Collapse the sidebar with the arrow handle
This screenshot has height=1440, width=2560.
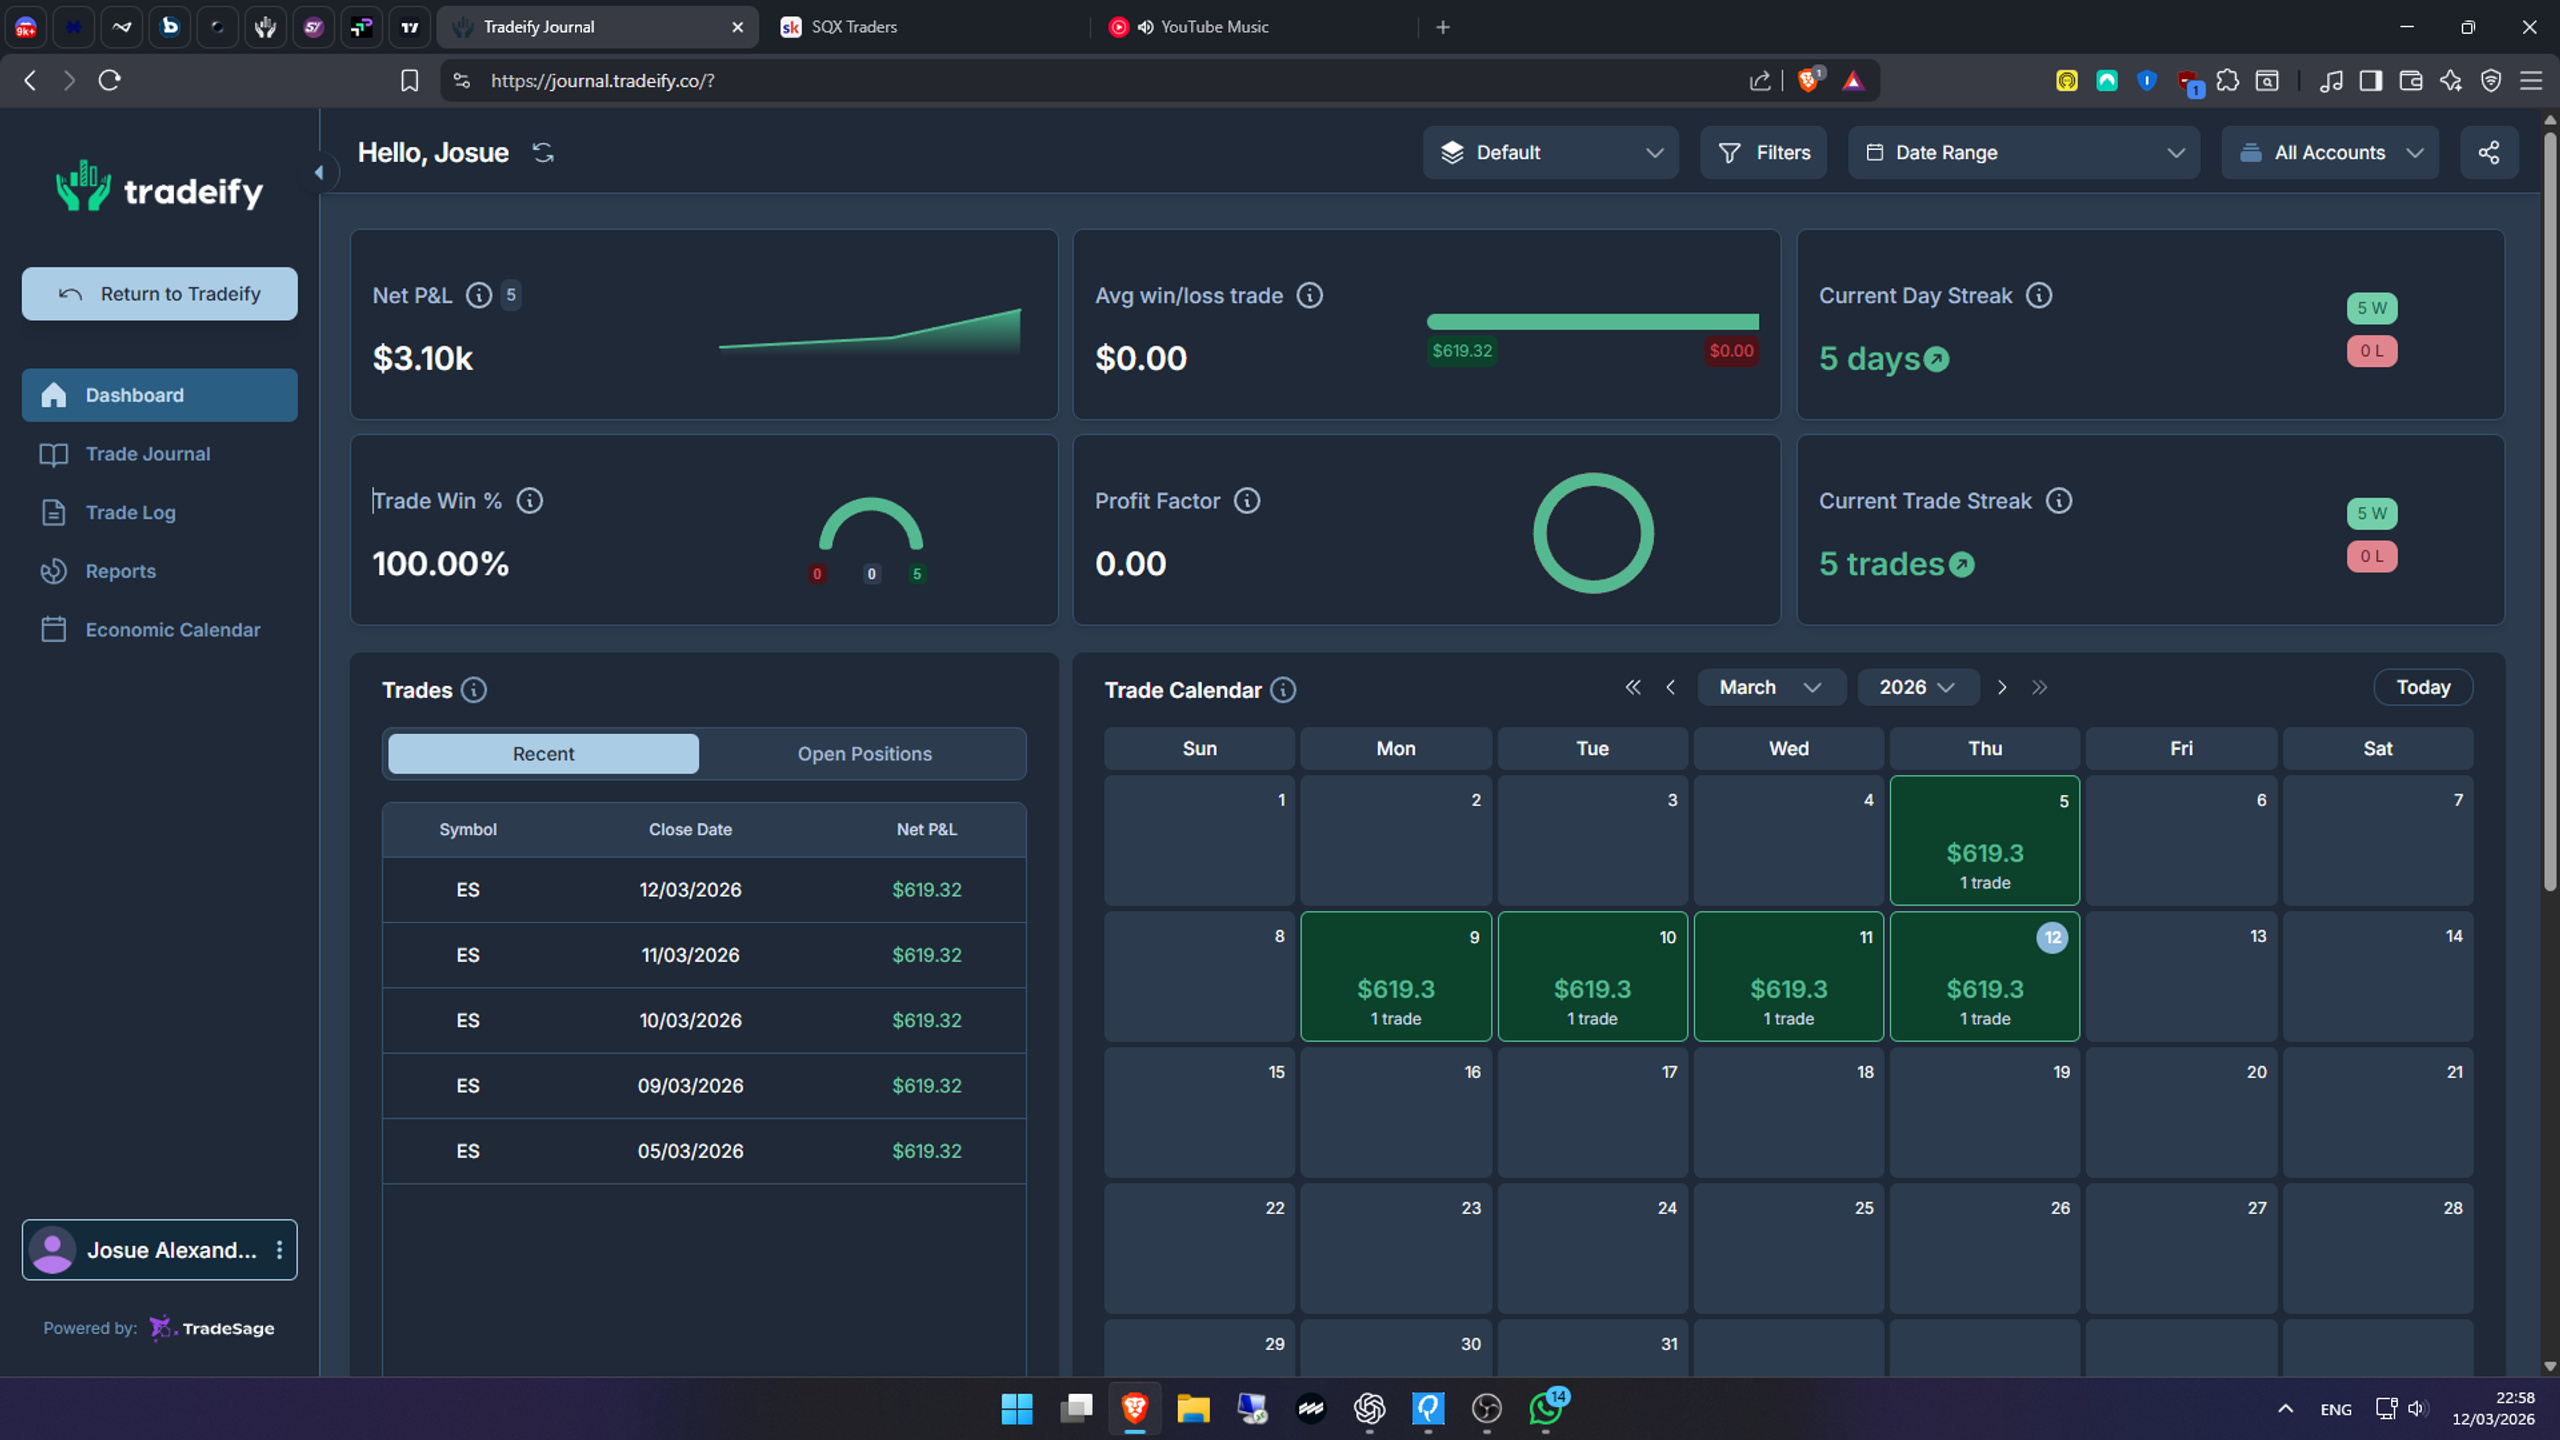tap(319, 172)
